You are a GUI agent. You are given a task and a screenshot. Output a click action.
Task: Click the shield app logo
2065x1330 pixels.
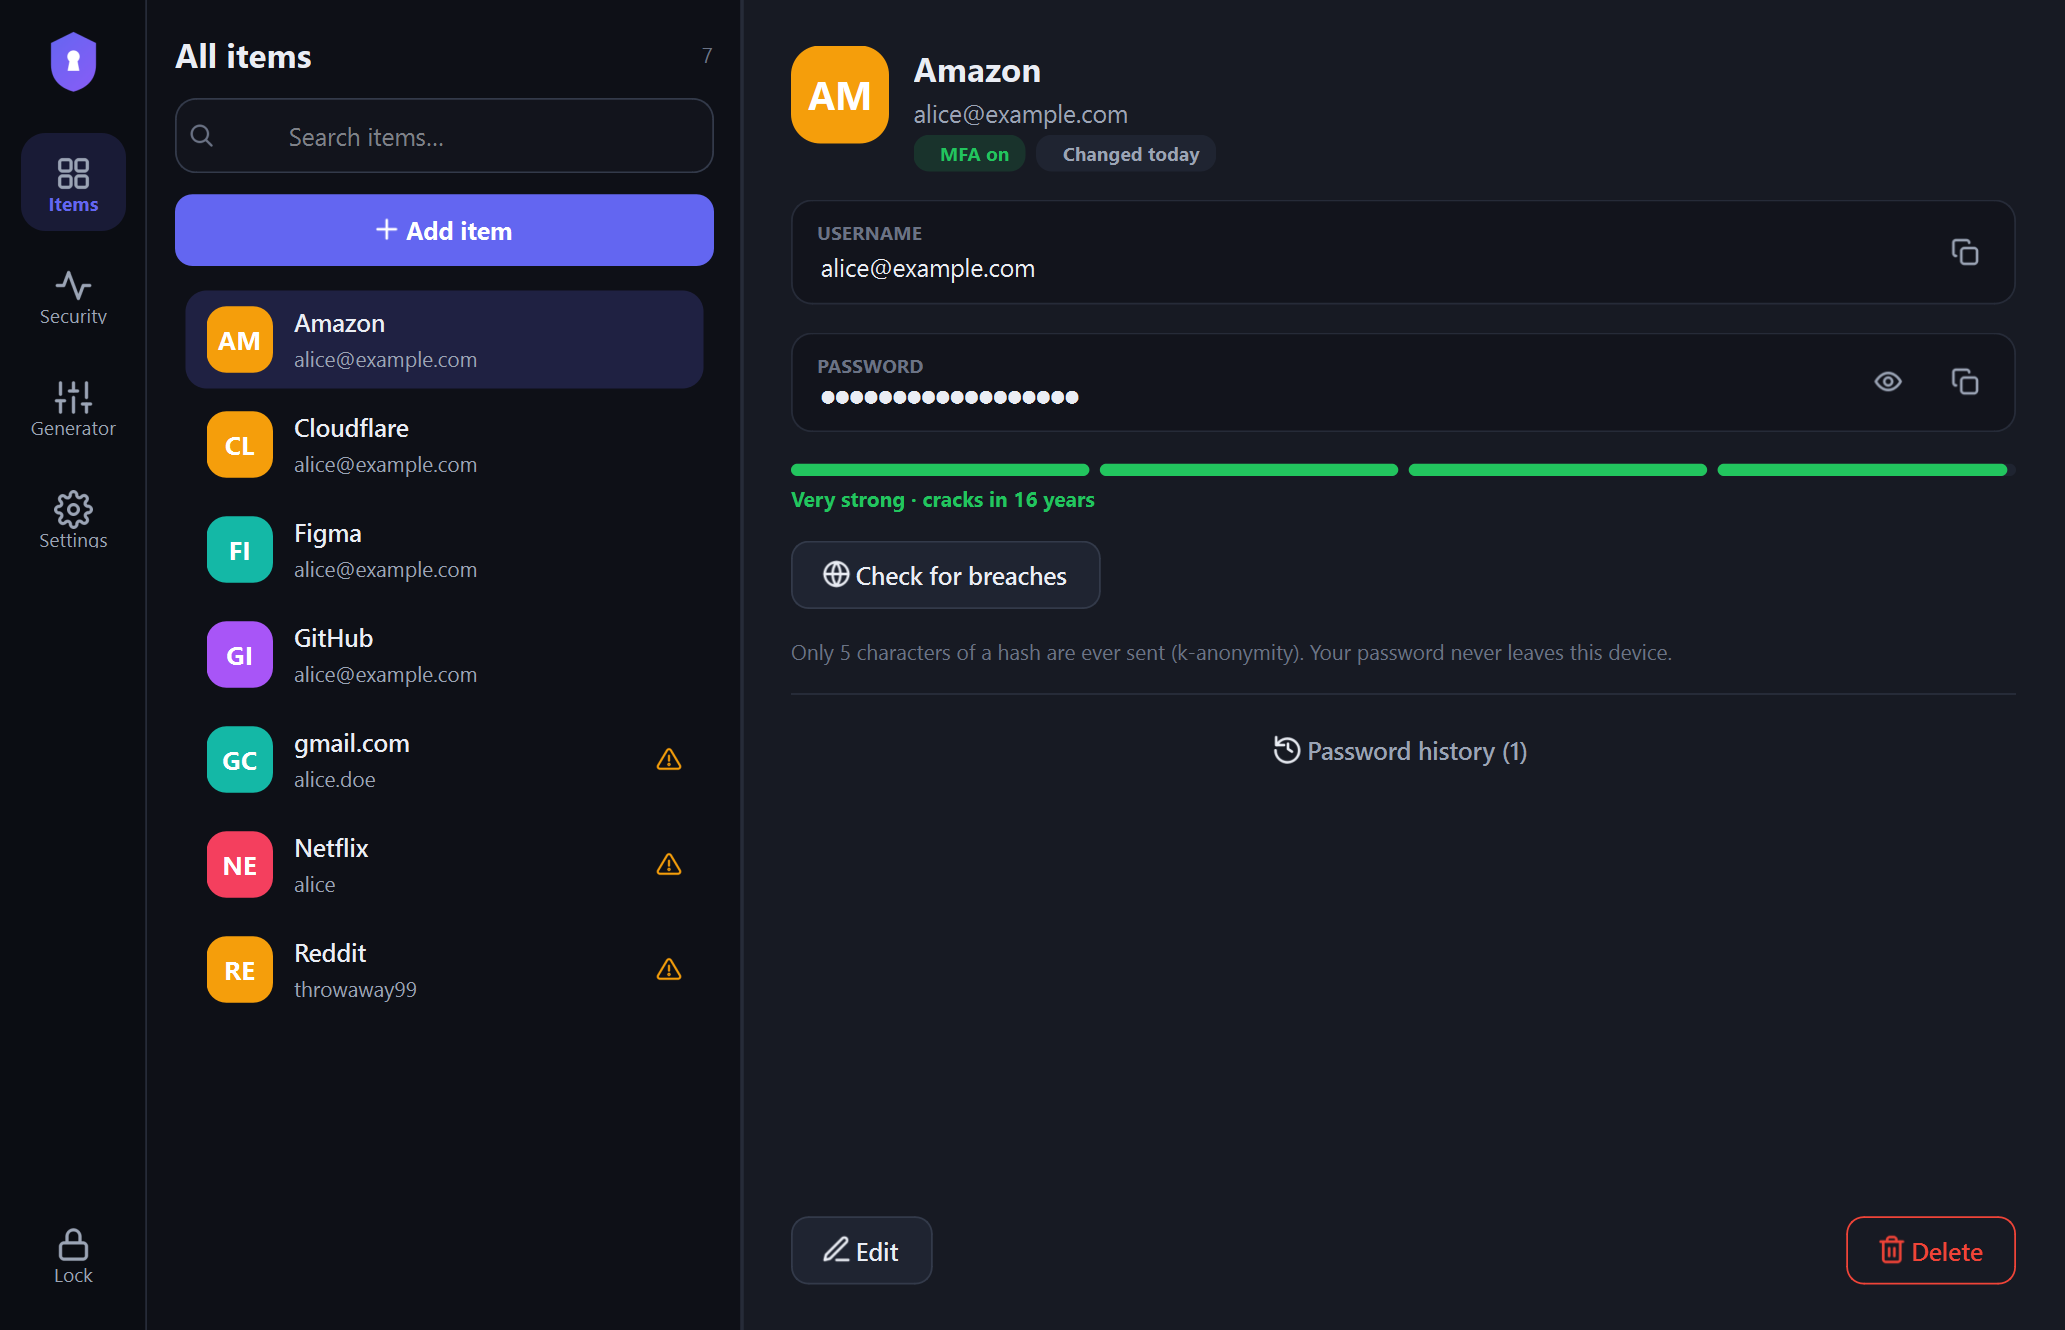[x=73, y=61]
